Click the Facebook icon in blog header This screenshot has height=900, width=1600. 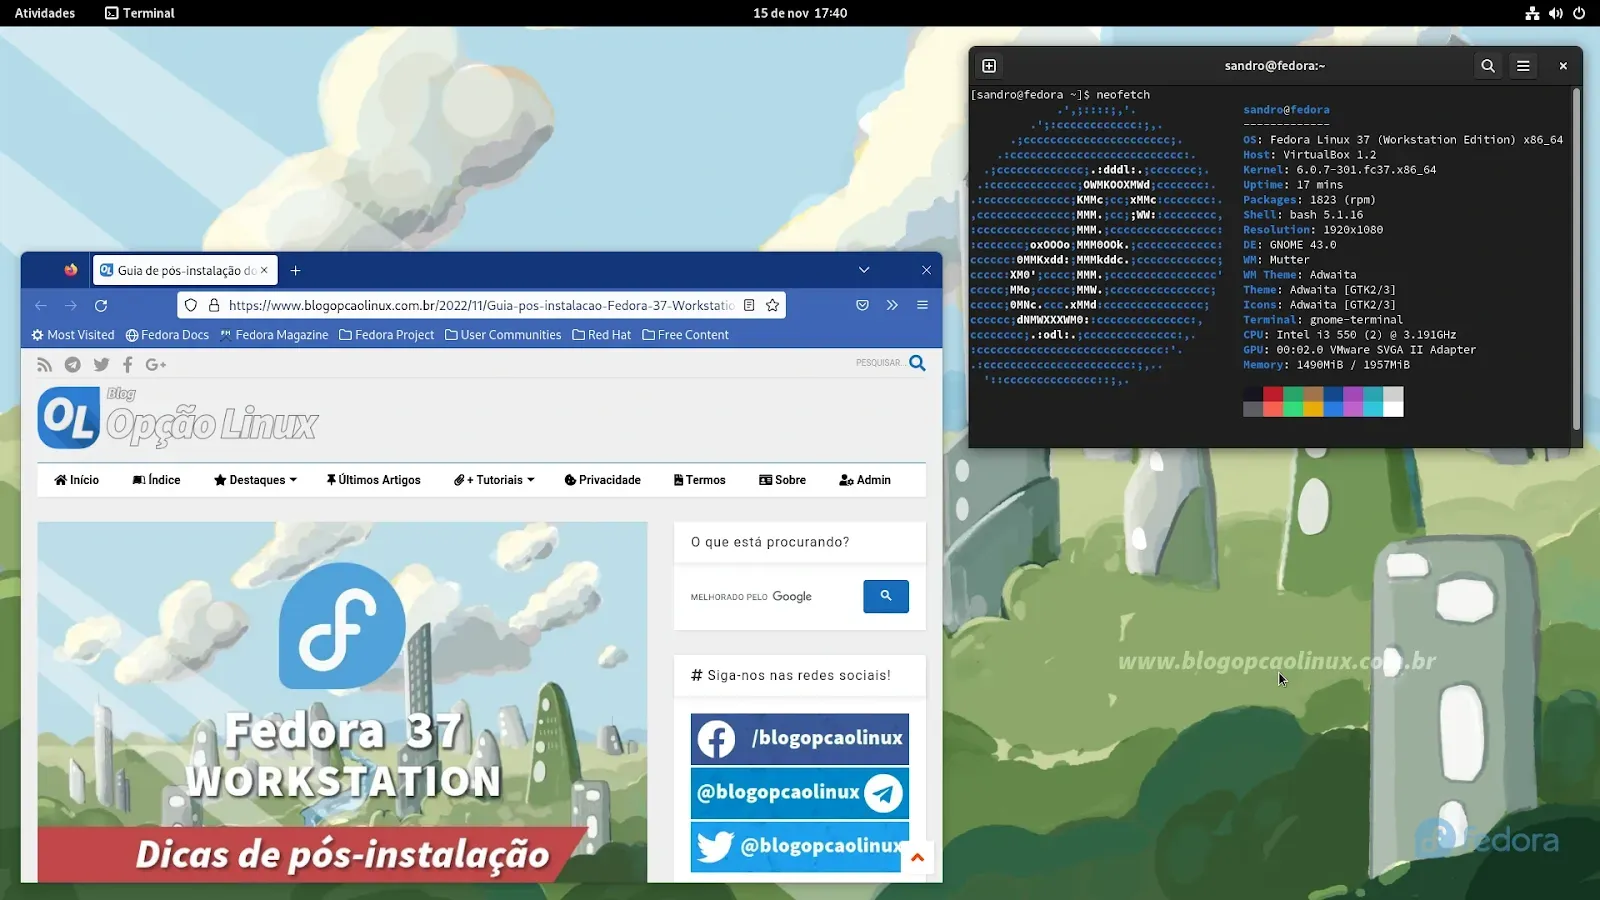pos(128,365)
